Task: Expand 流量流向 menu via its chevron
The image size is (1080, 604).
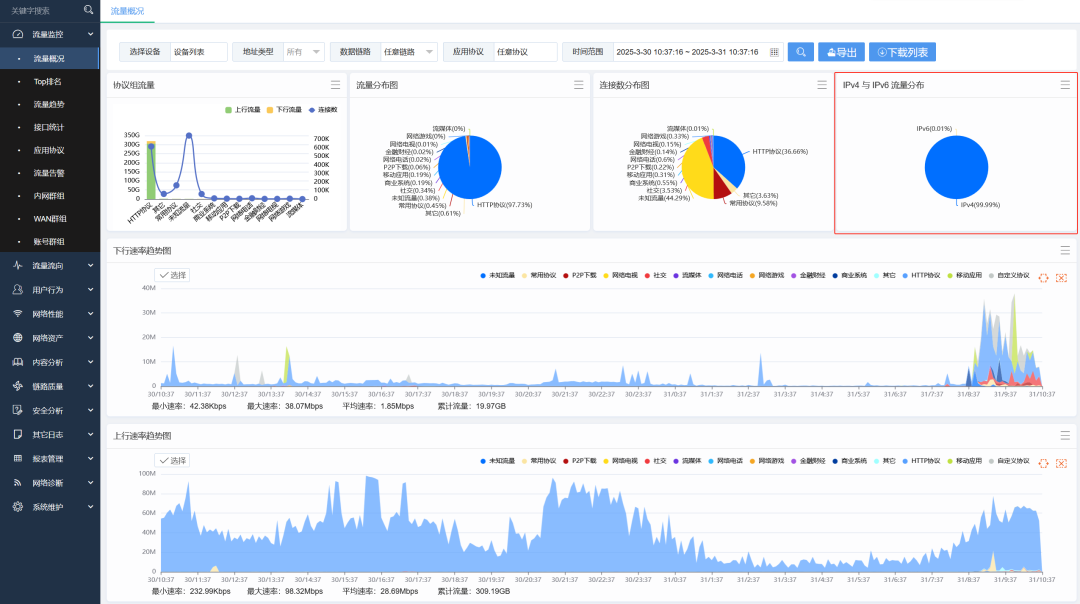Action: point(90,265)
